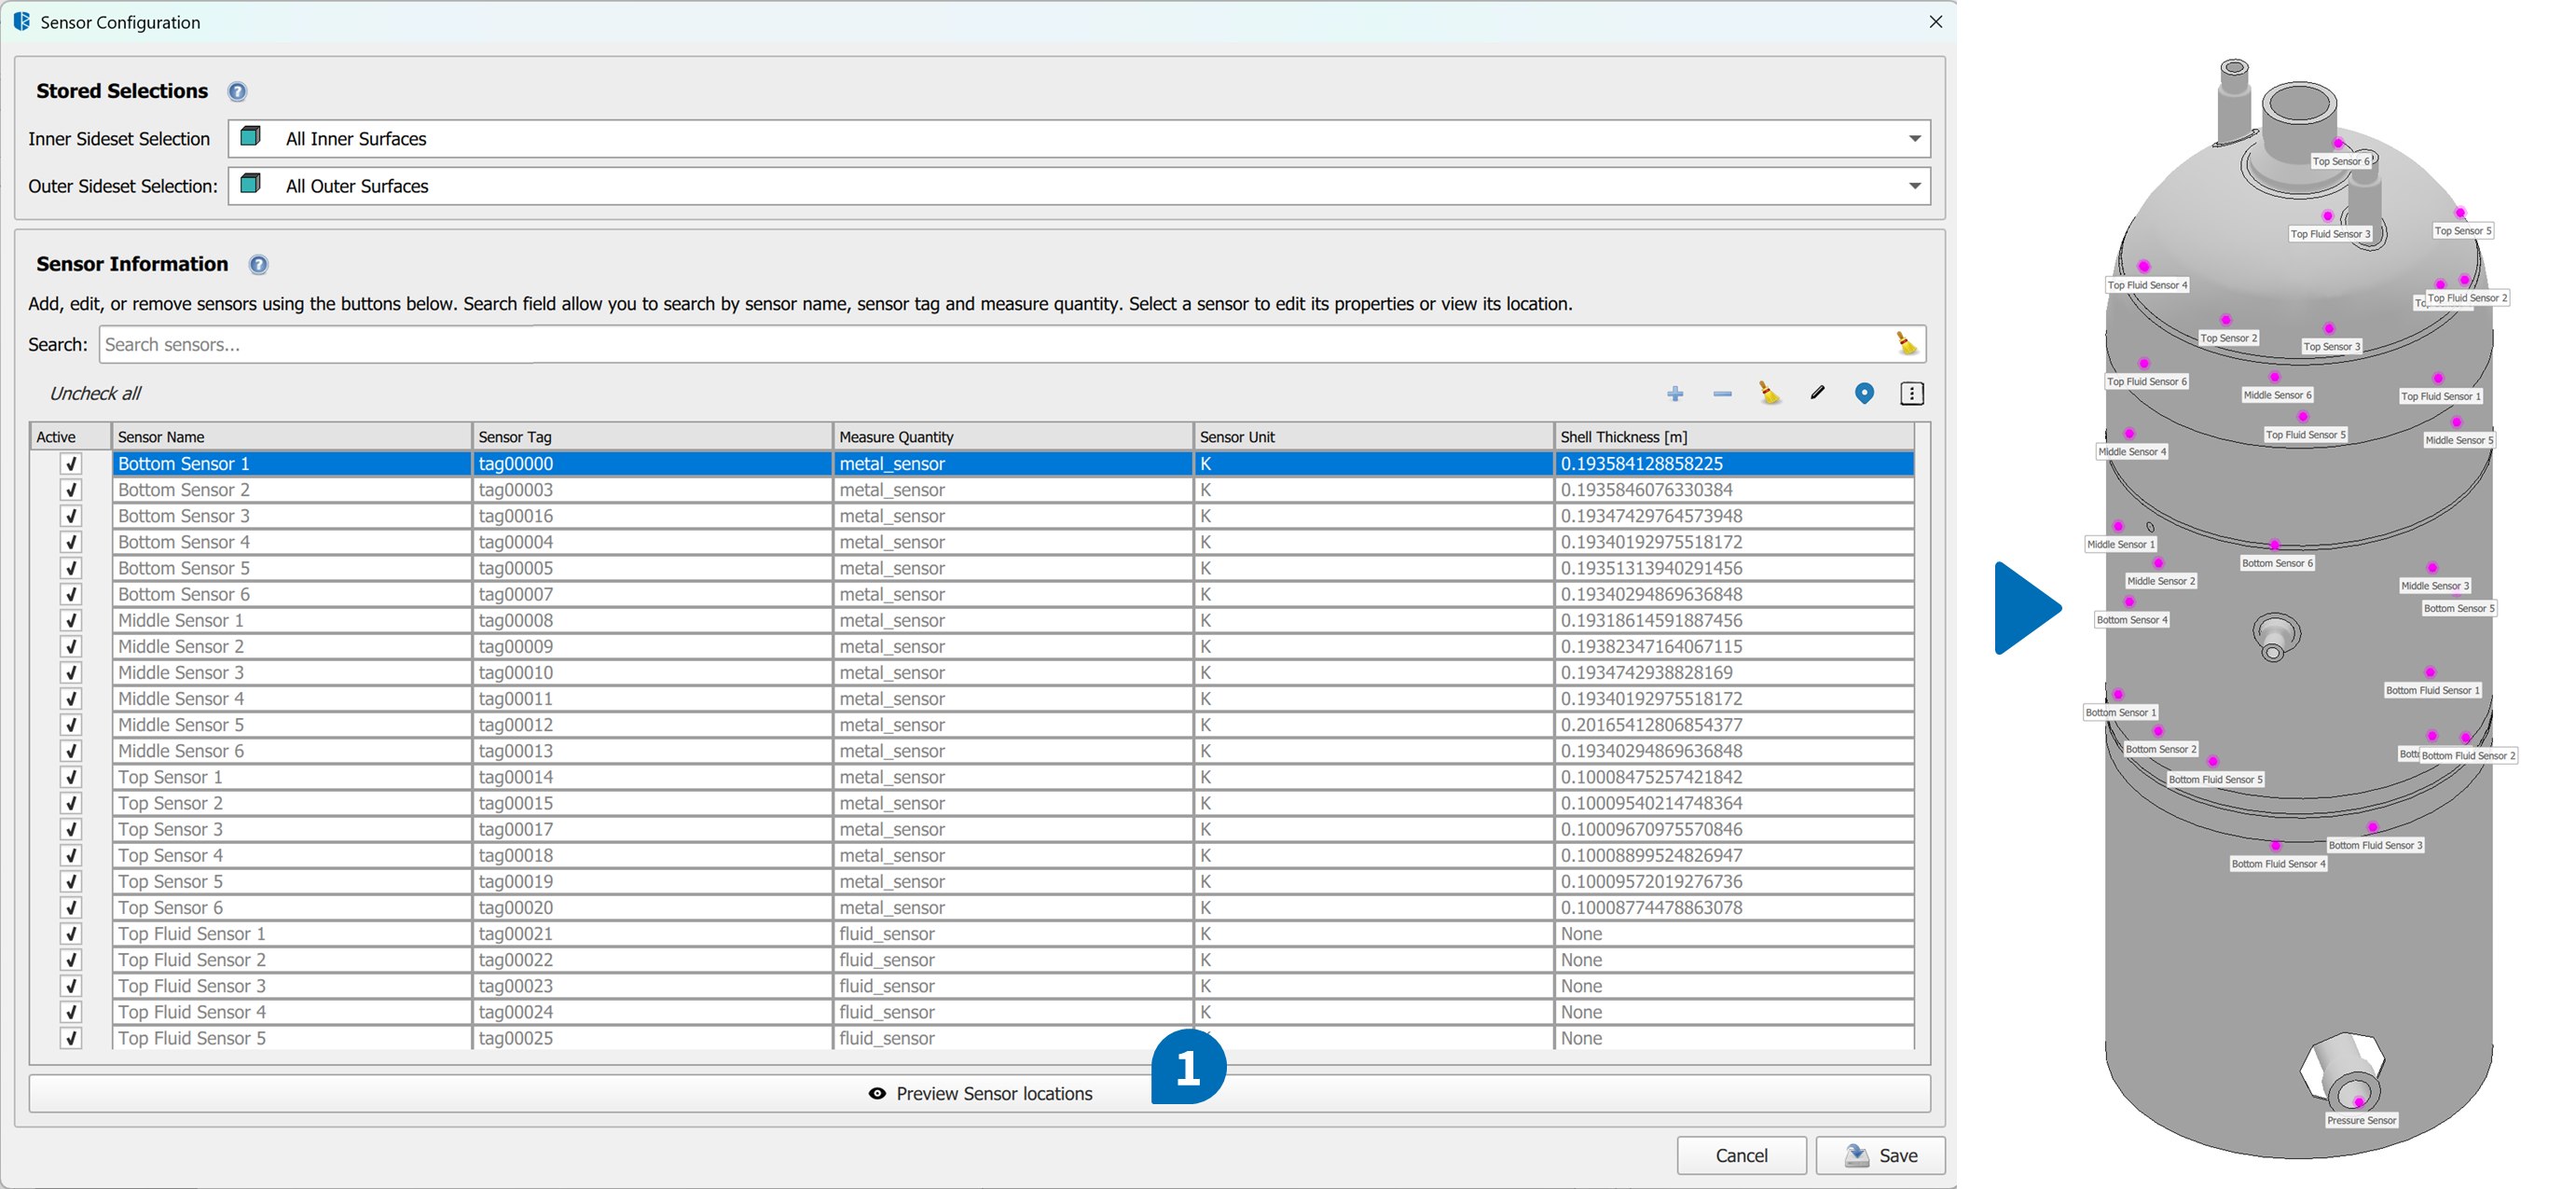The image size is (2576, 1189).
Task: Disable the Top Fluid Sensor 1 checkbox
Action: (71, 934)
